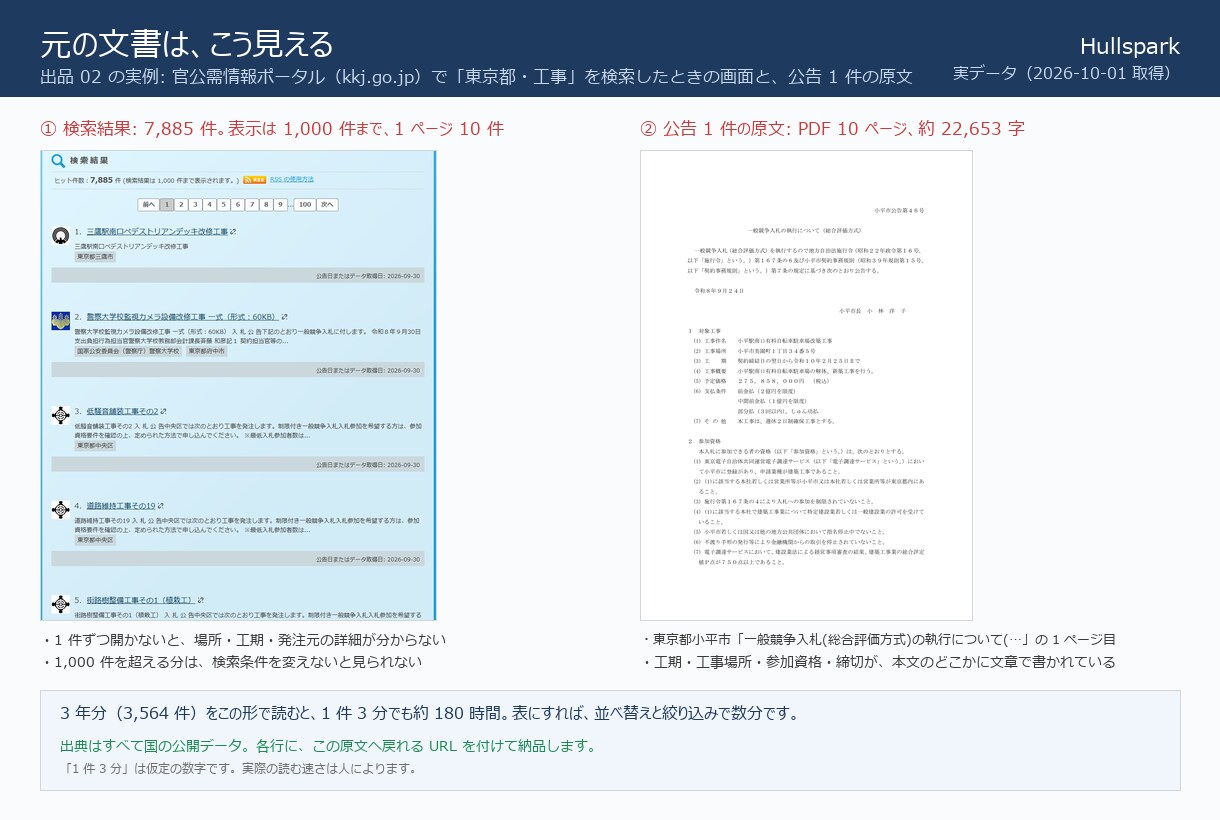Viewport: 1220px width, 820px height.
Task: Open 三鷹駅南口ペデストリアンデッキ改修工事 result link
Action: [x=157, y=232]
